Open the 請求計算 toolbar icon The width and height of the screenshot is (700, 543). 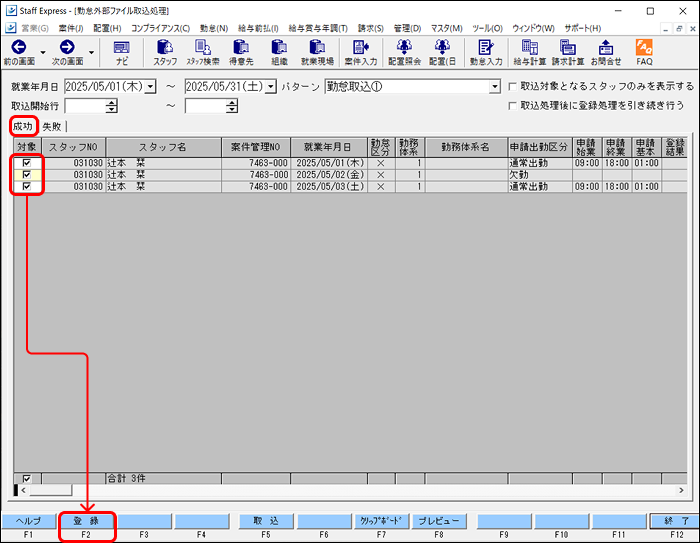tap(568, 47)
